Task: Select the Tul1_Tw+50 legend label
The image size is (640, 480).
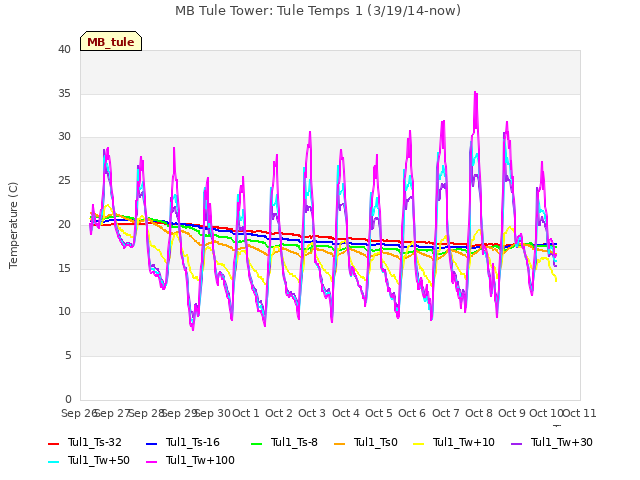Action: coord(99,460)
